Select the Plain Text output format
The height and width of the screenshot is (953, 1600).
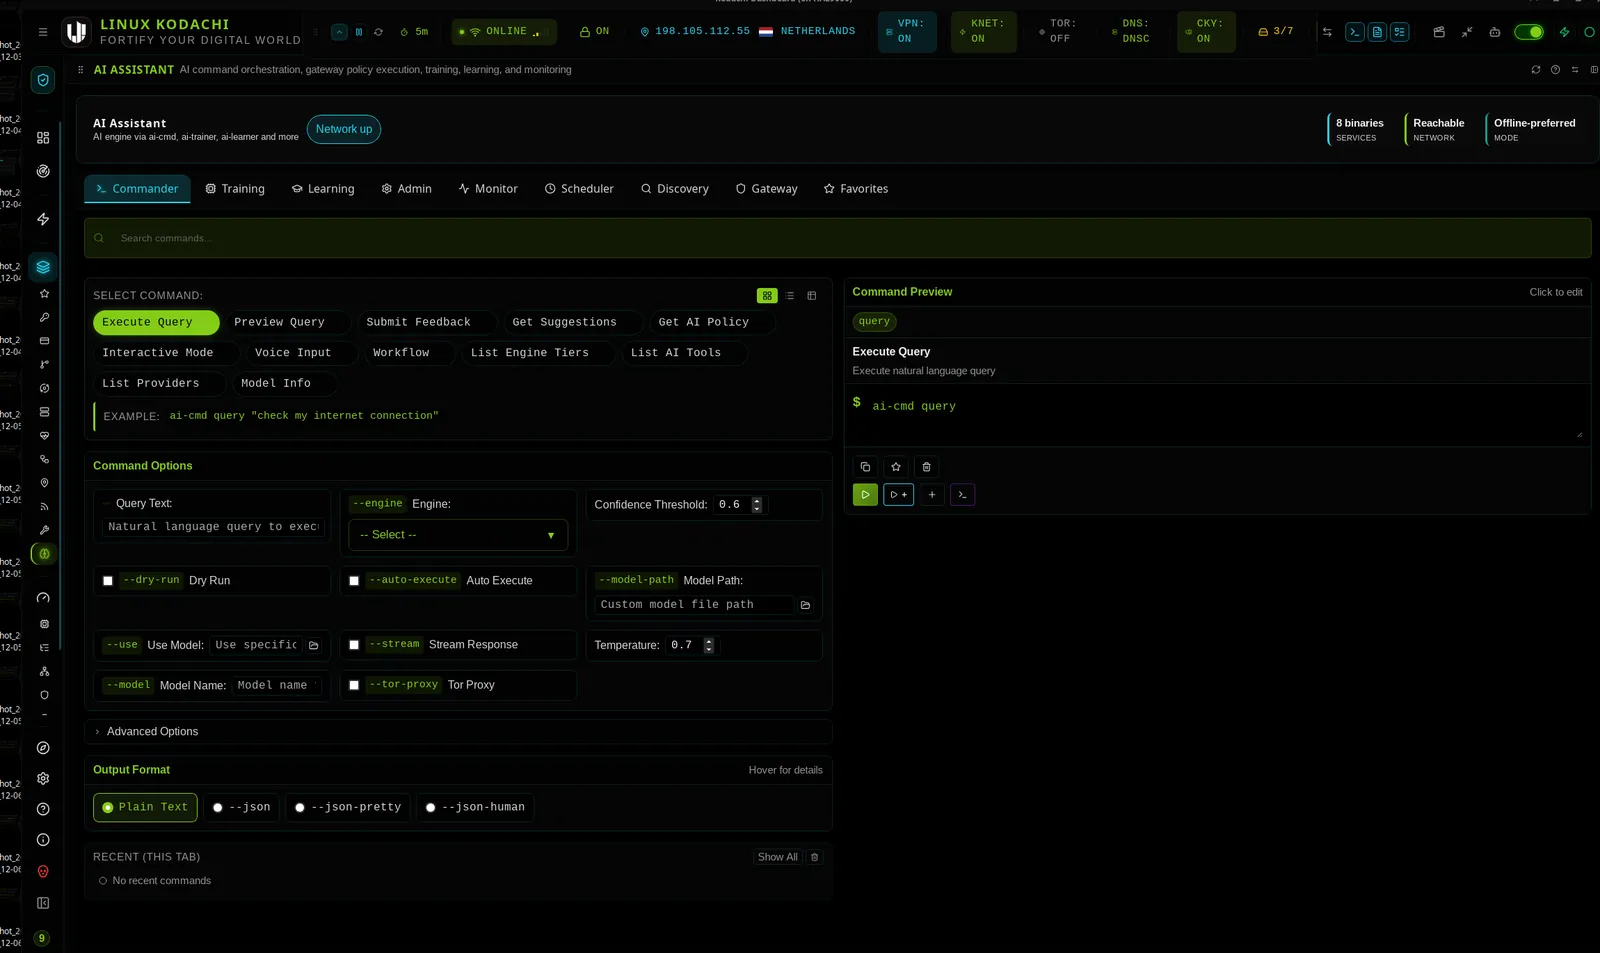tap(145, 807)
